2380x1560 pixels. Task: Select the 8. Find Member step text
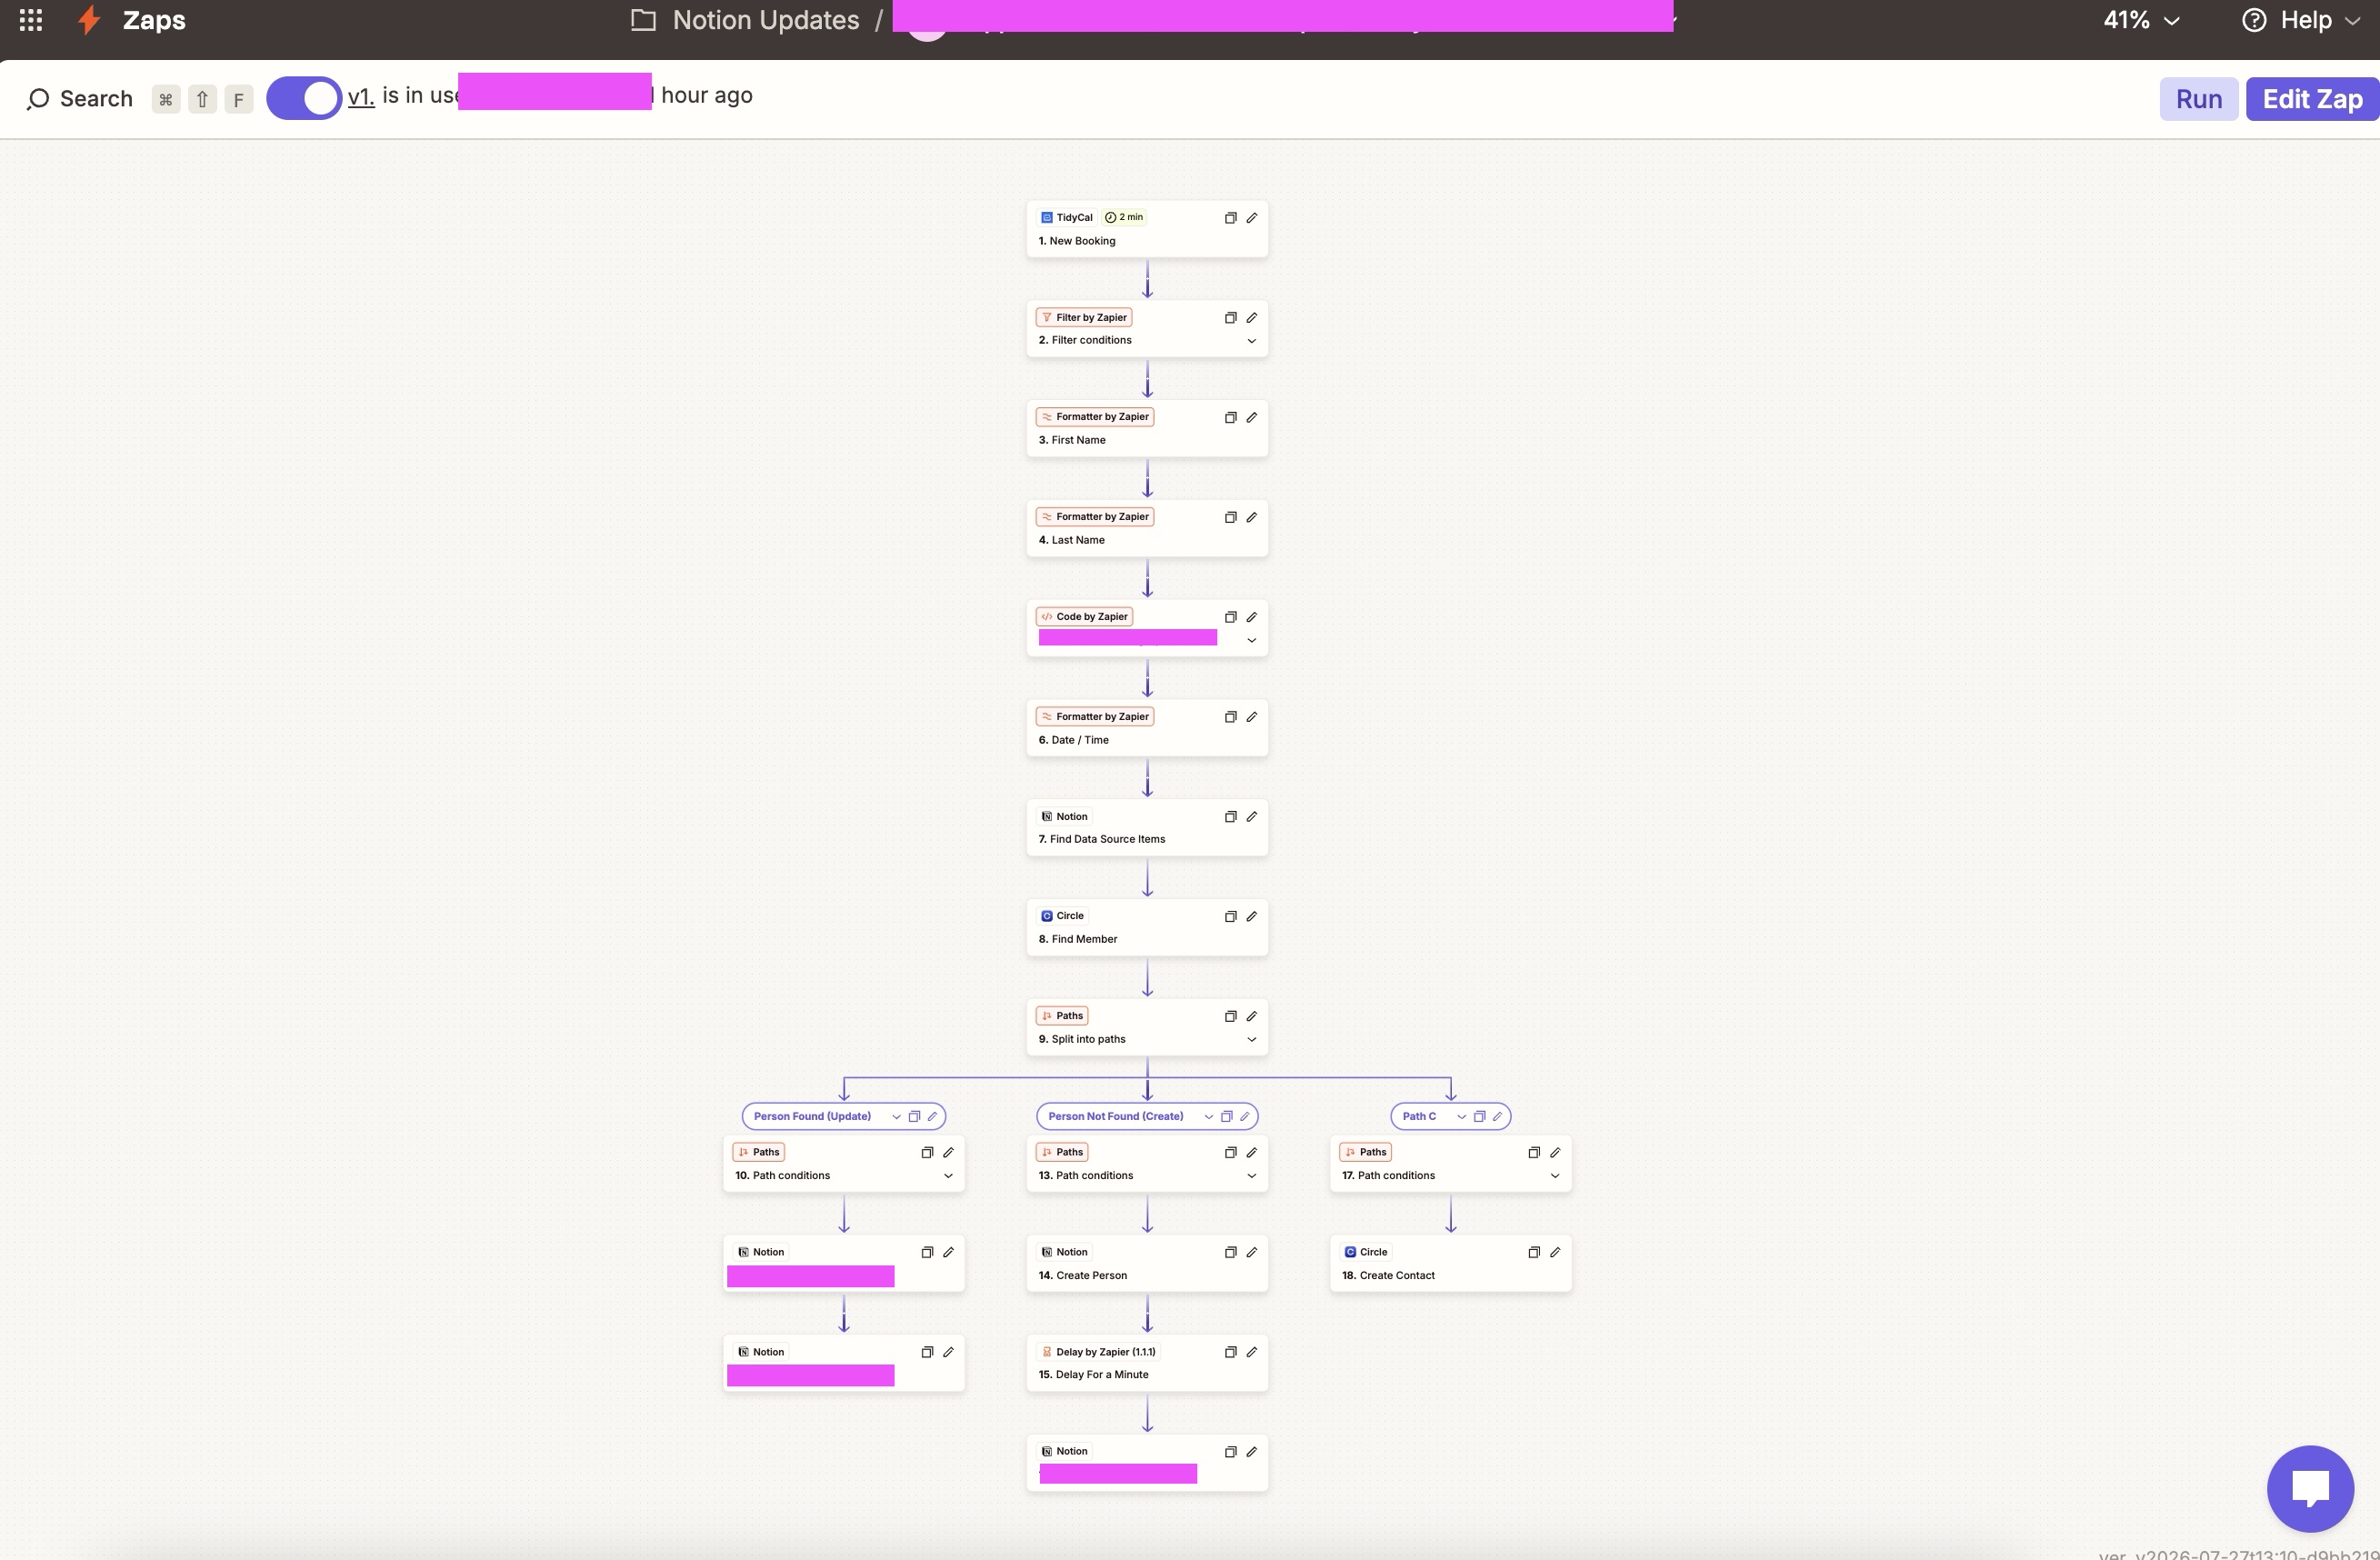[1077, 940]
